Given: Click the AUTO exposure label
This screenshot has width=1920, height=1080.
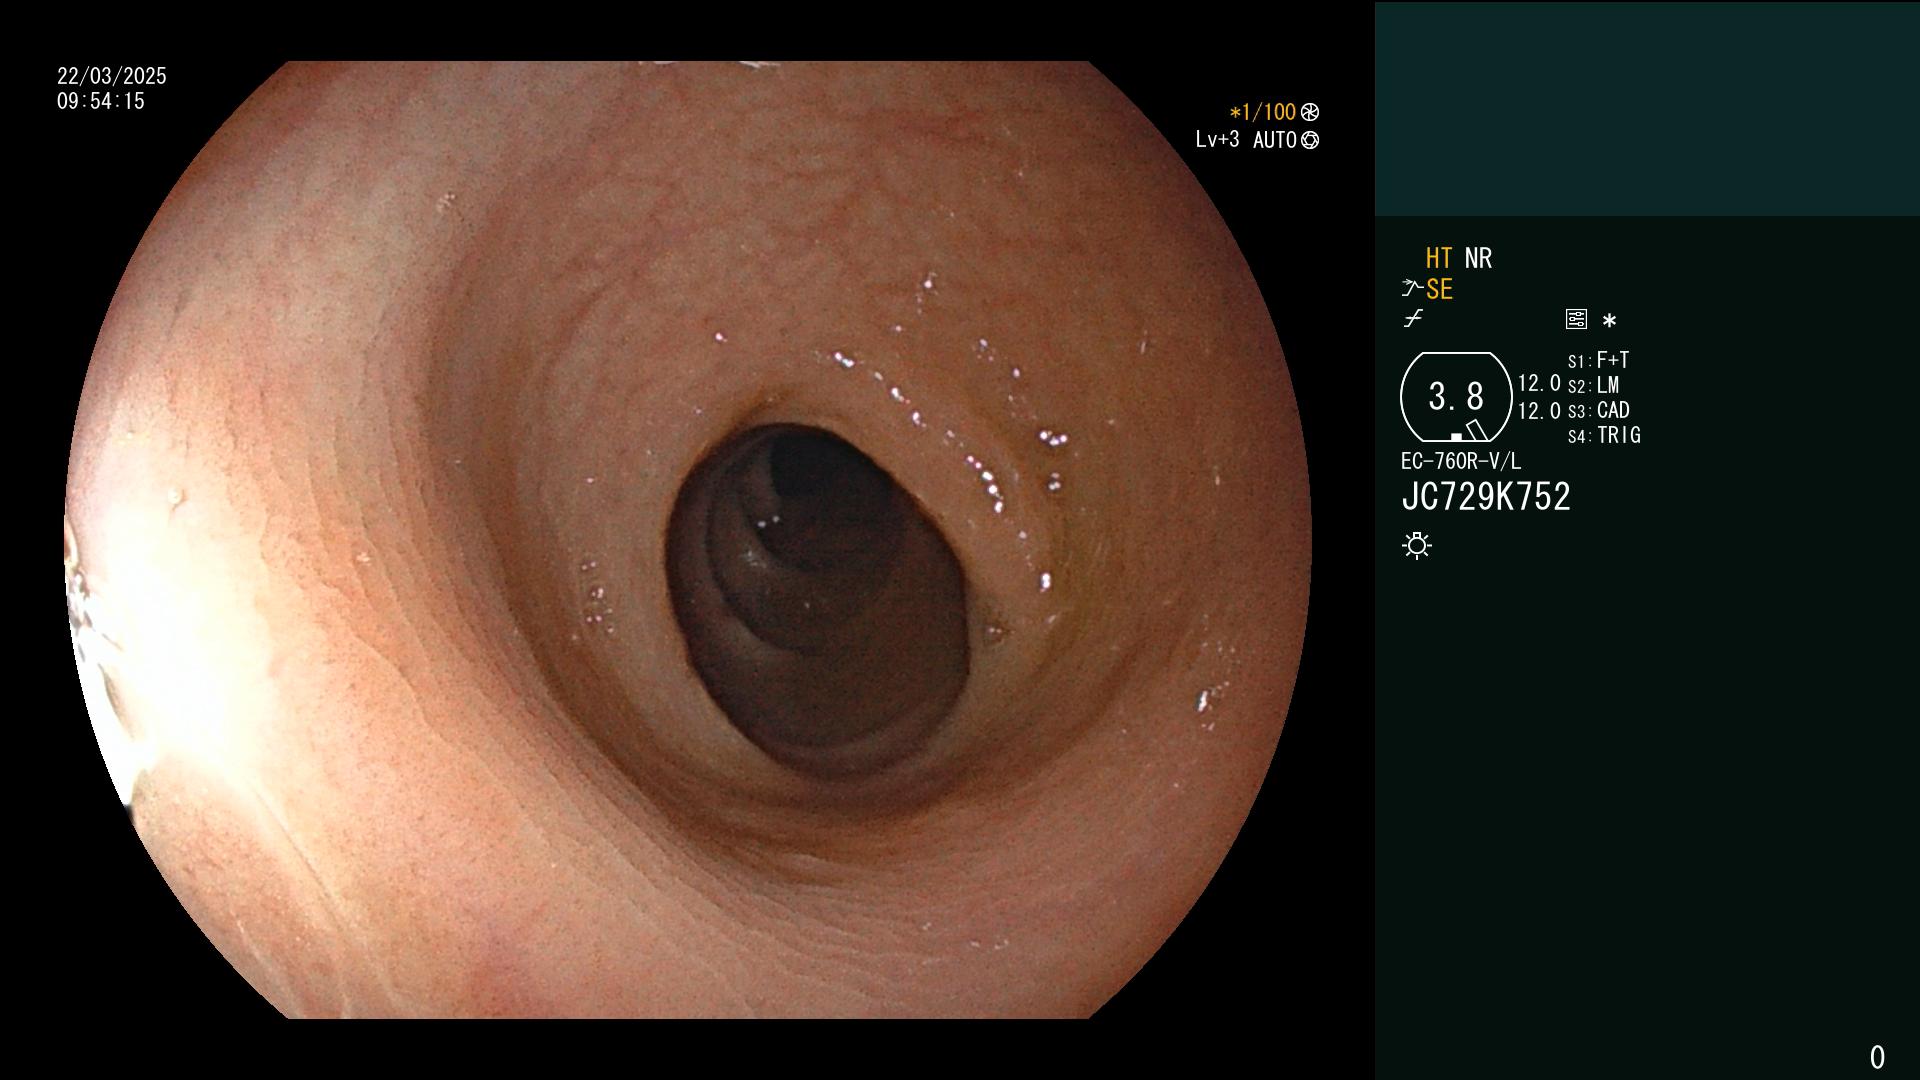Looking at the screenshot, I should (x=1275, y=140).
